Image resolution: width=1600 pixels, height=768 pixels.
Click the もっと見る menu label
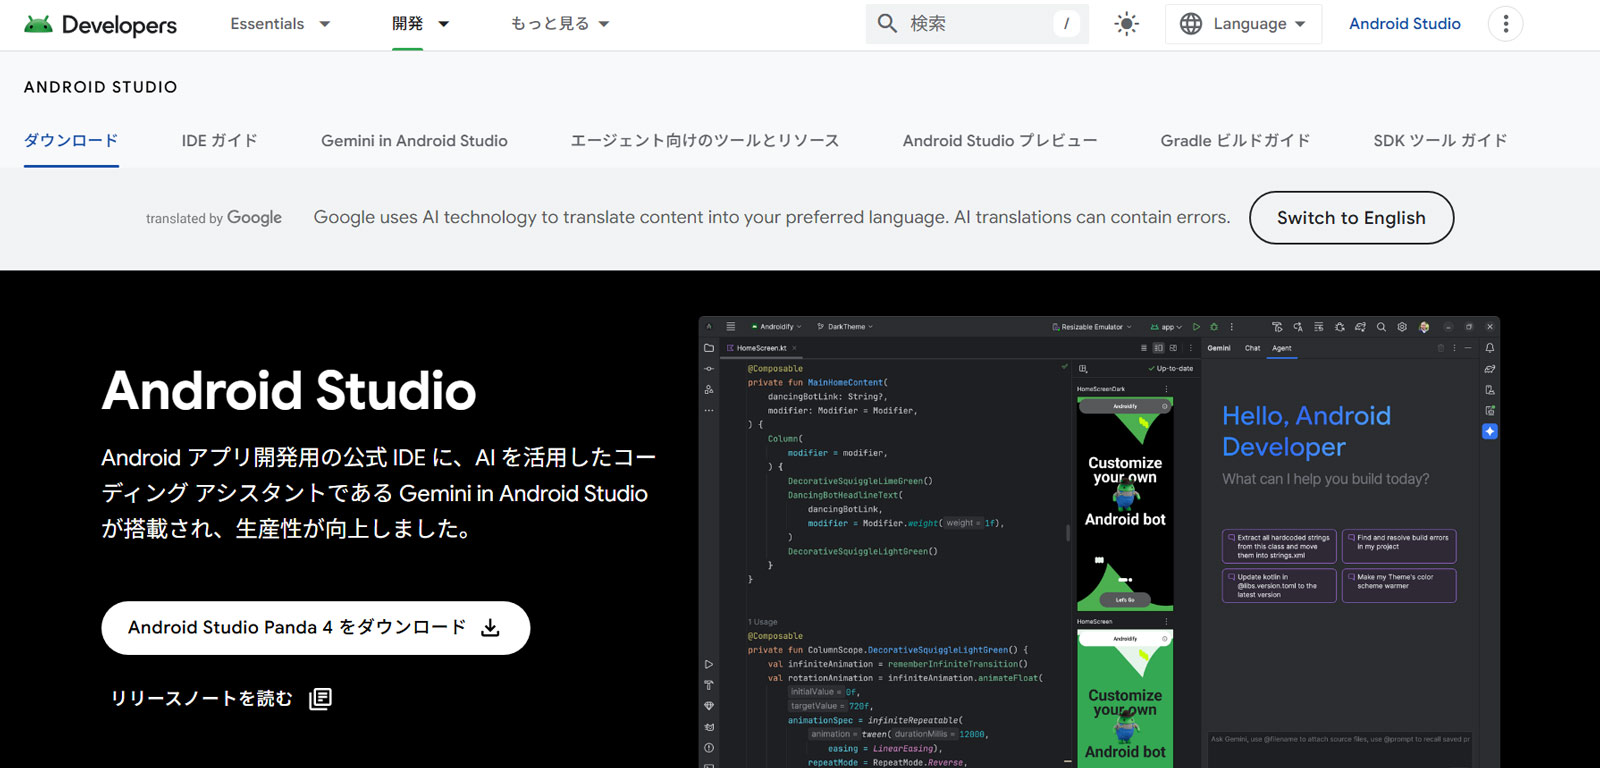click(x=550, y=24)
